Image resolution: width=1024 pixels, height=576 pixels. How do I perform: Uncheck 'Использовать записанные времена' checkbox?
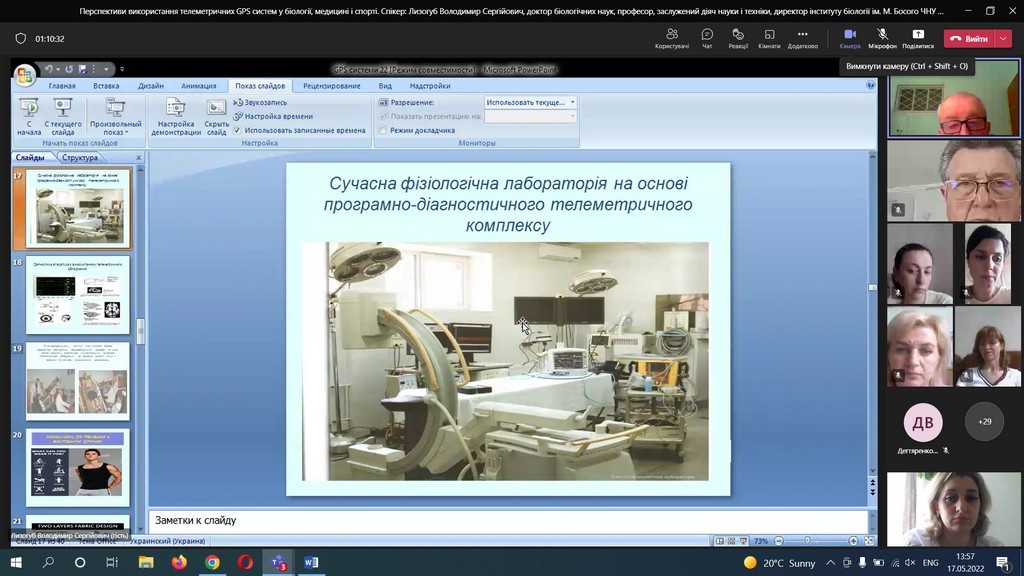(238, 130)
